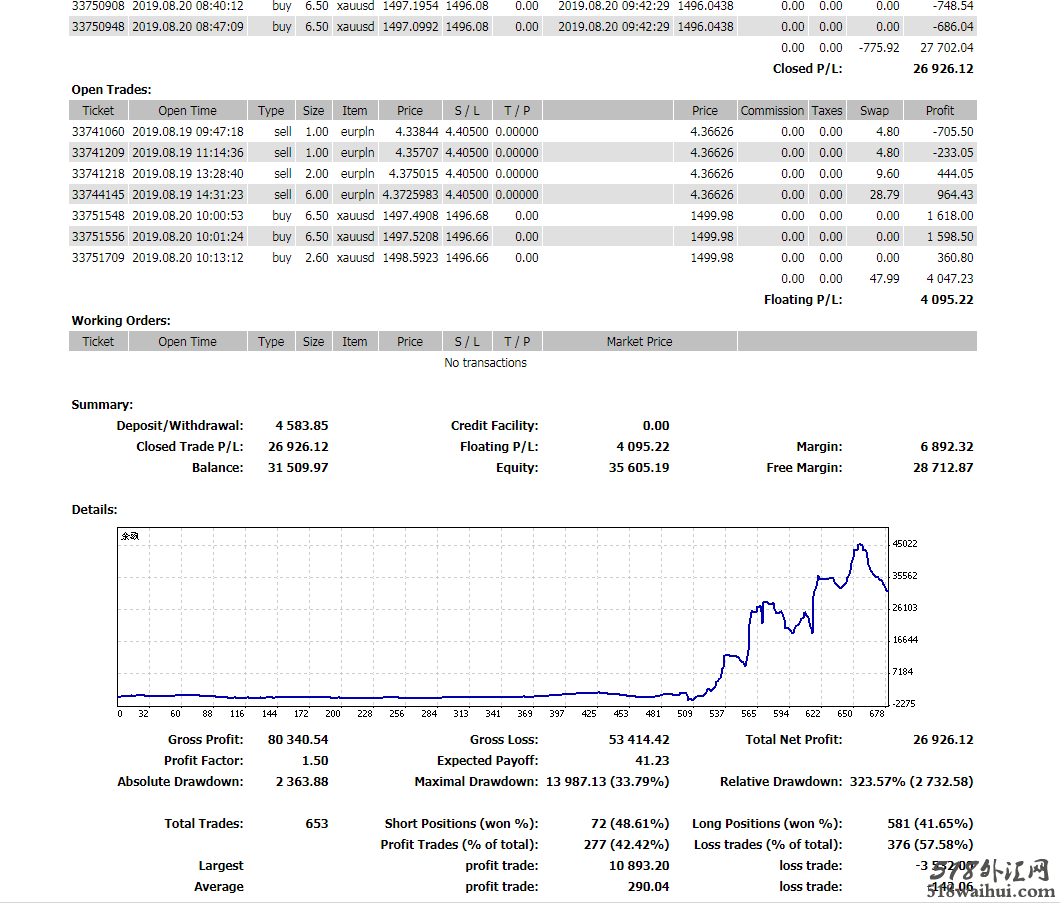Click Market Price header in Working Orders
This screenshot has width=1060, height=903.
[x=639, y=342]
